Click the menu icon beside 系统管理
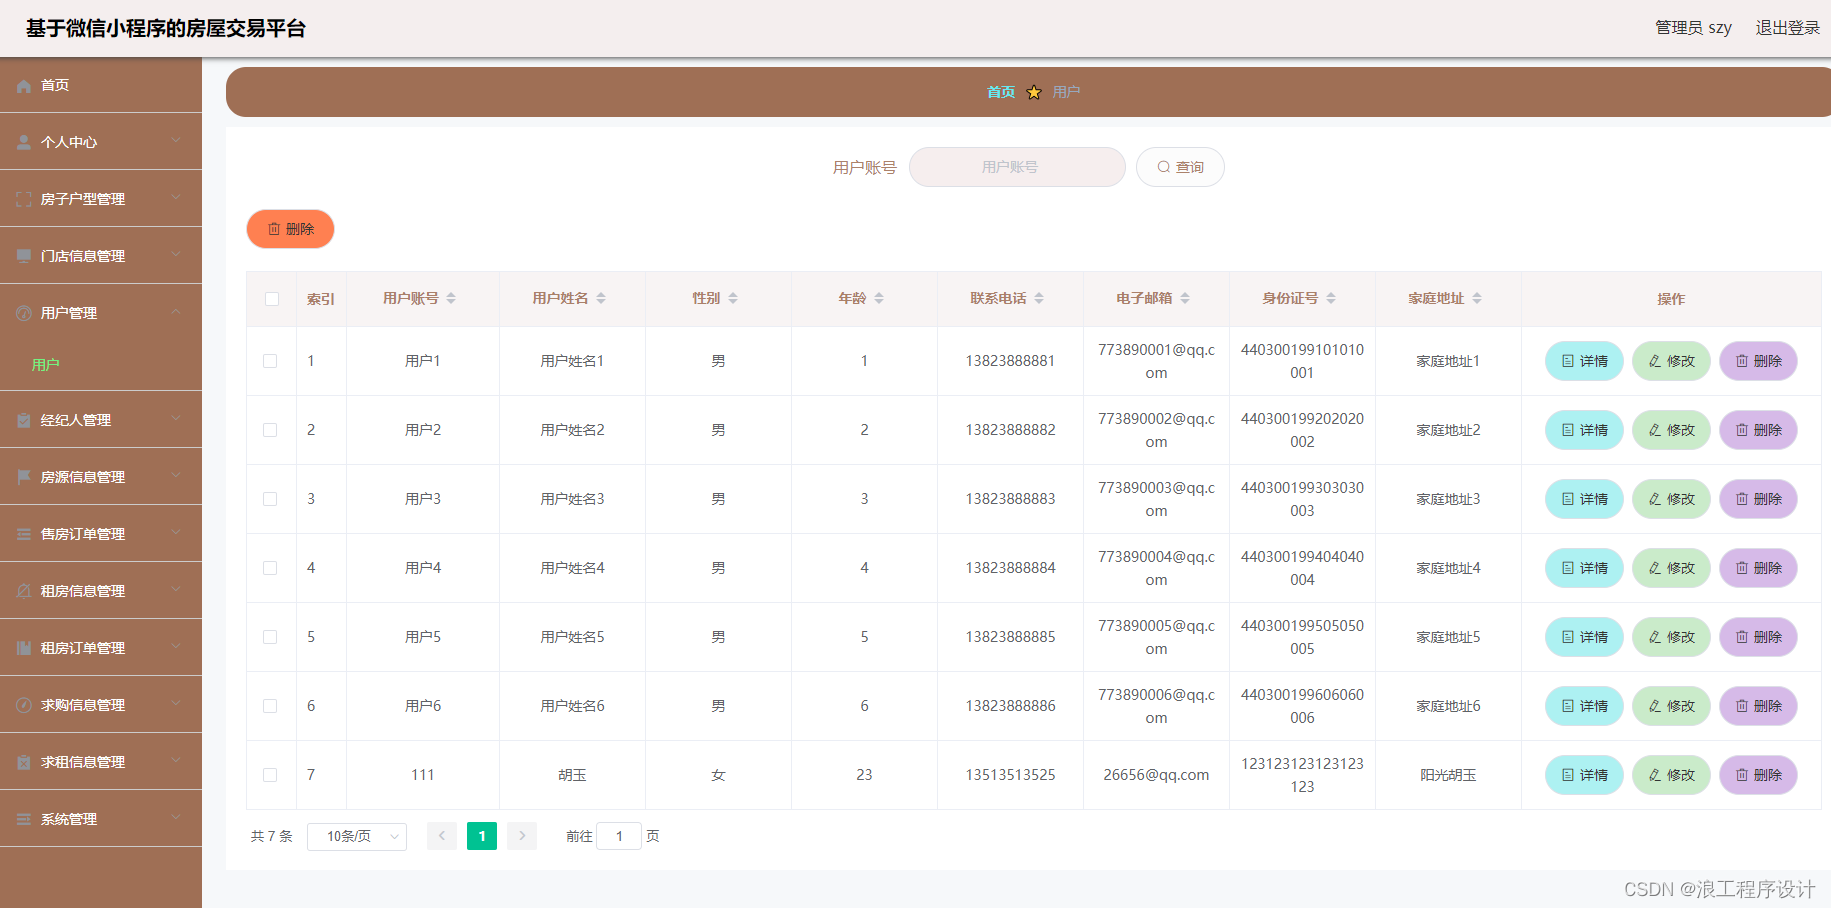 [x=24, y=820]
